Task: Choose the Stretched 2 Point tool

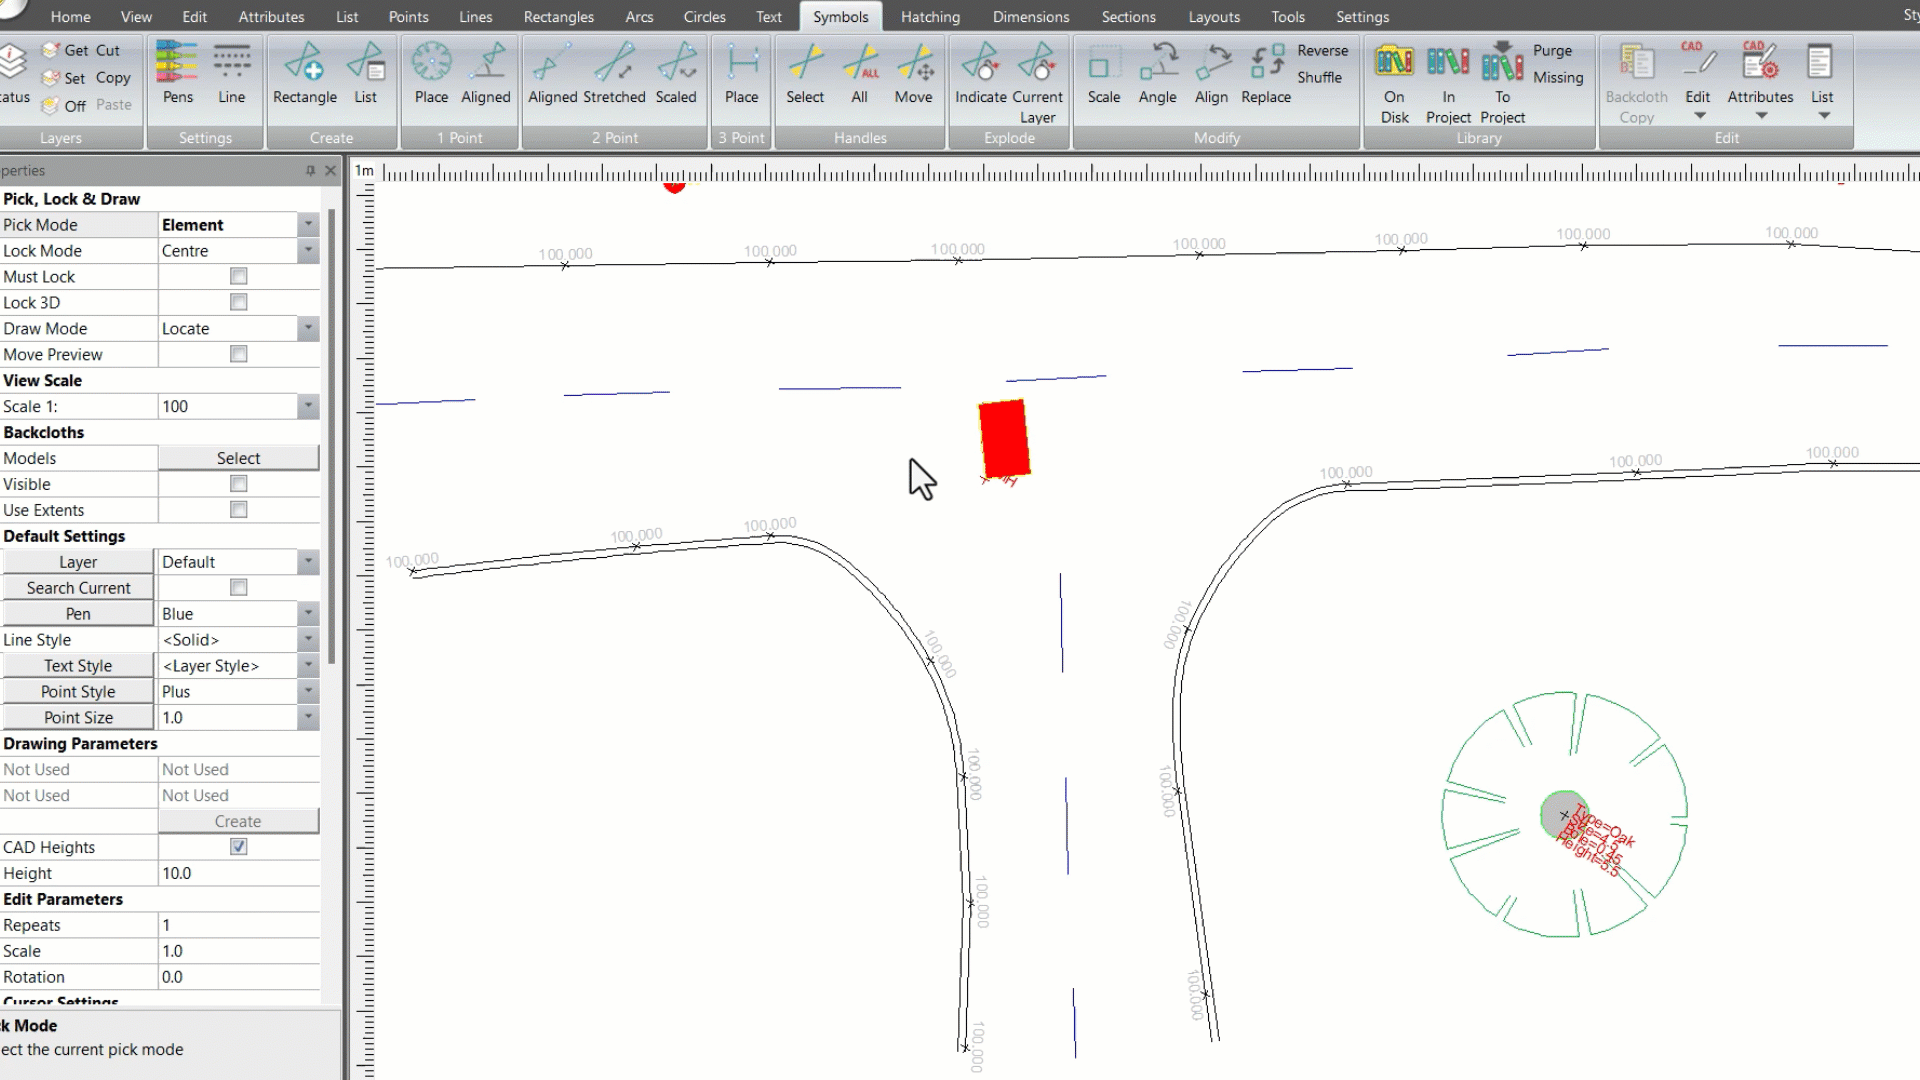Action: click(x=614, y=75)
